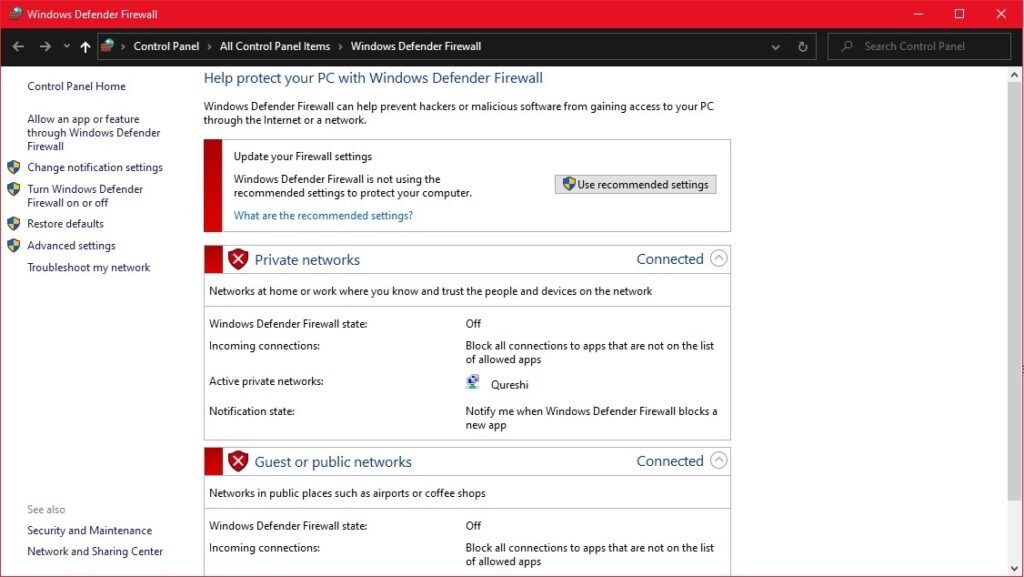The image size is (1024, 577).
Task: Click the red shield icon beside Private networks
Action: pyautogui.click(x=238, y=260)
